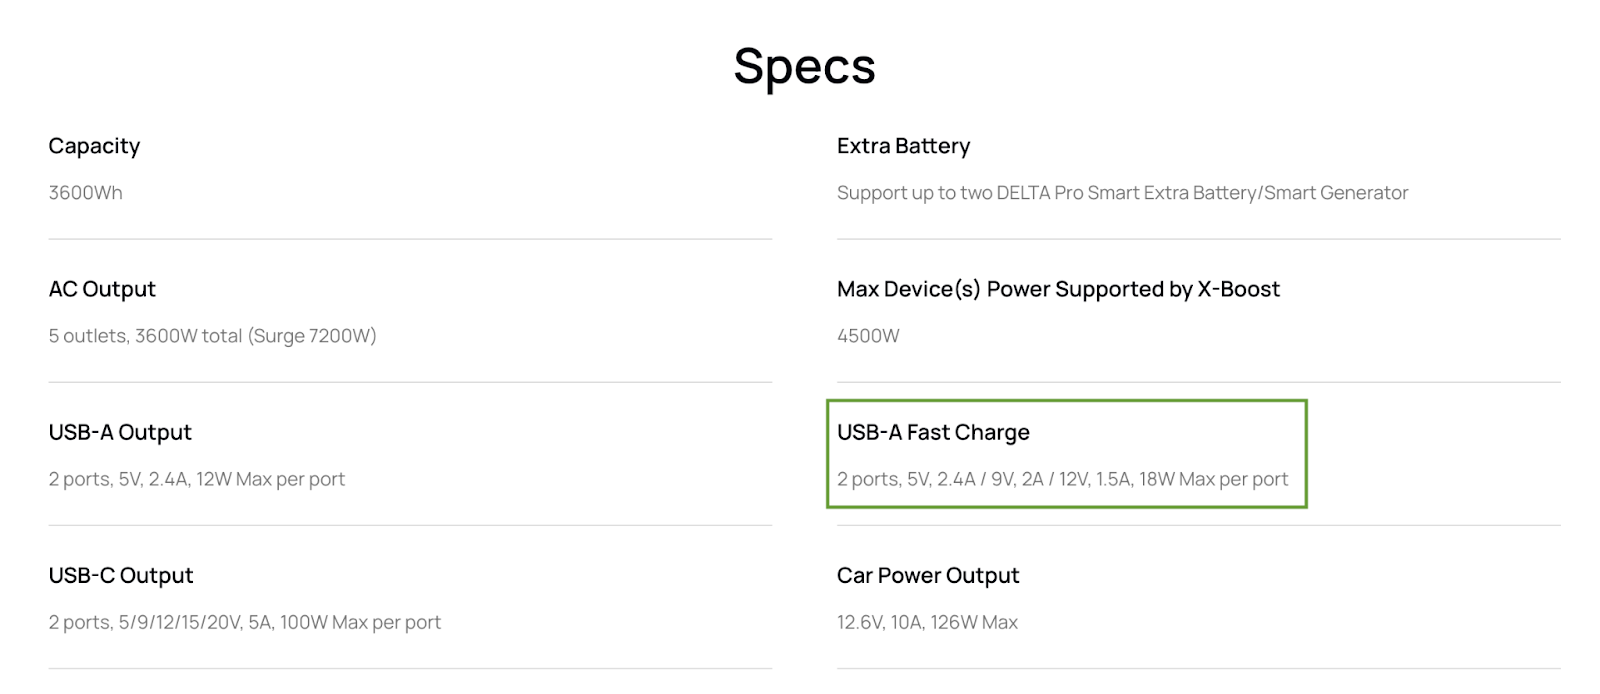
Task: Click the Specs page heading
Action: (804, 67)
